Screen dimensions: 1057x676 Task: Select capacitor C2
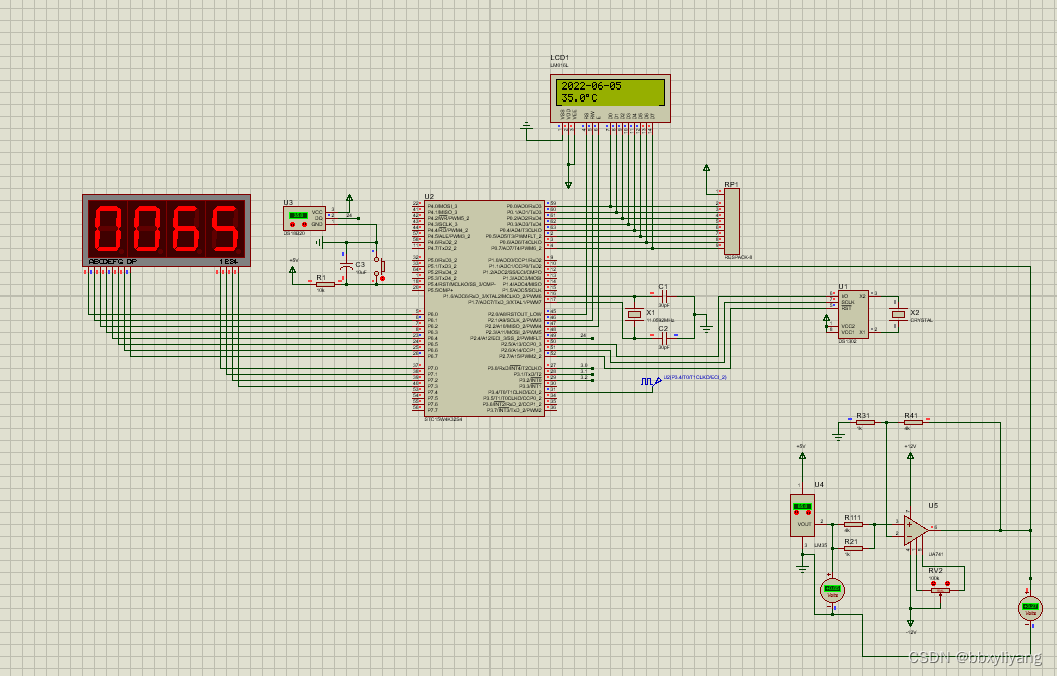pyautogui.click(x=663, y=338)
